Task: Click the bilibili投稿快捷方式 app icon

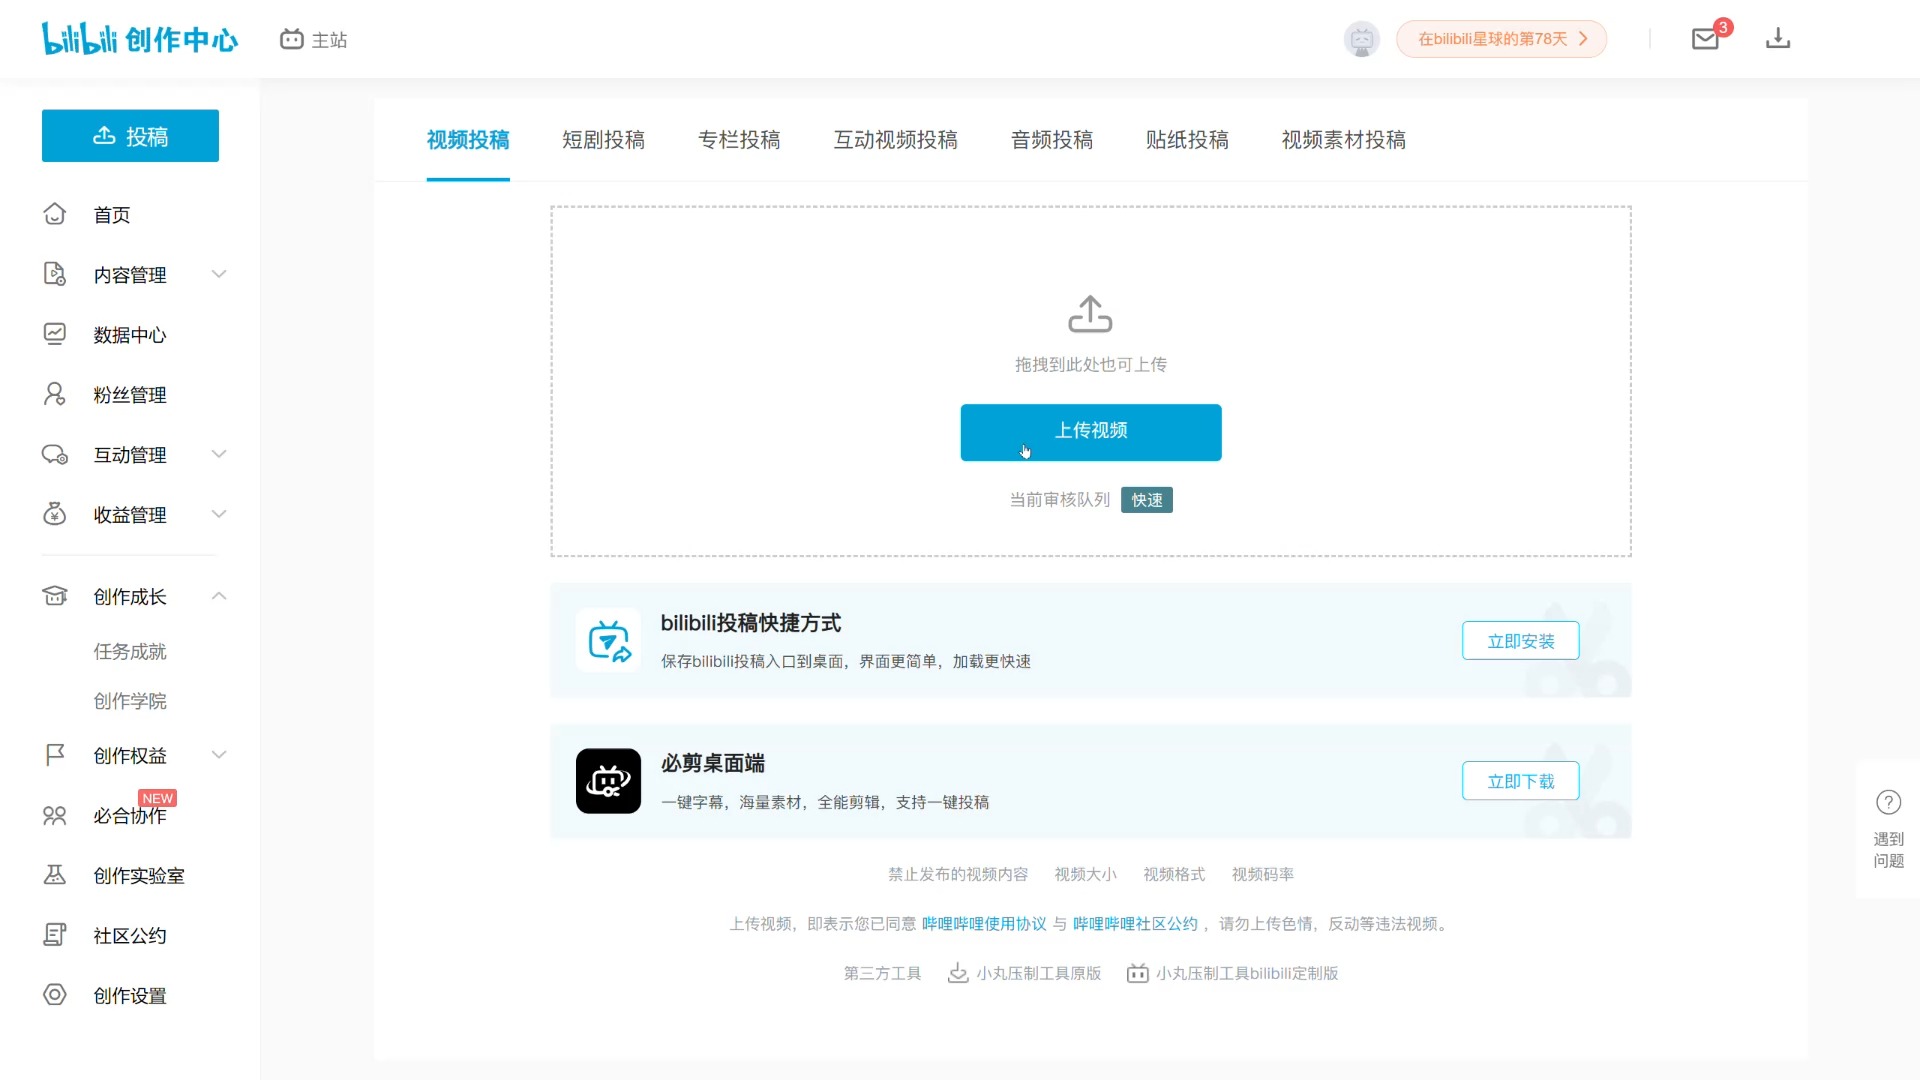Action: pos(608,641)
